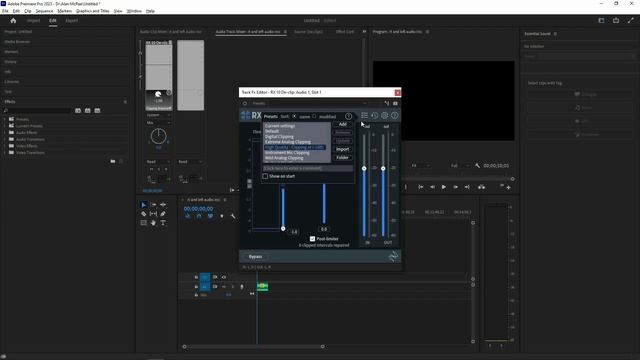640x360 pixels.
Task: Select the Track Select Forward tool
Action: (x=153, y=205)
